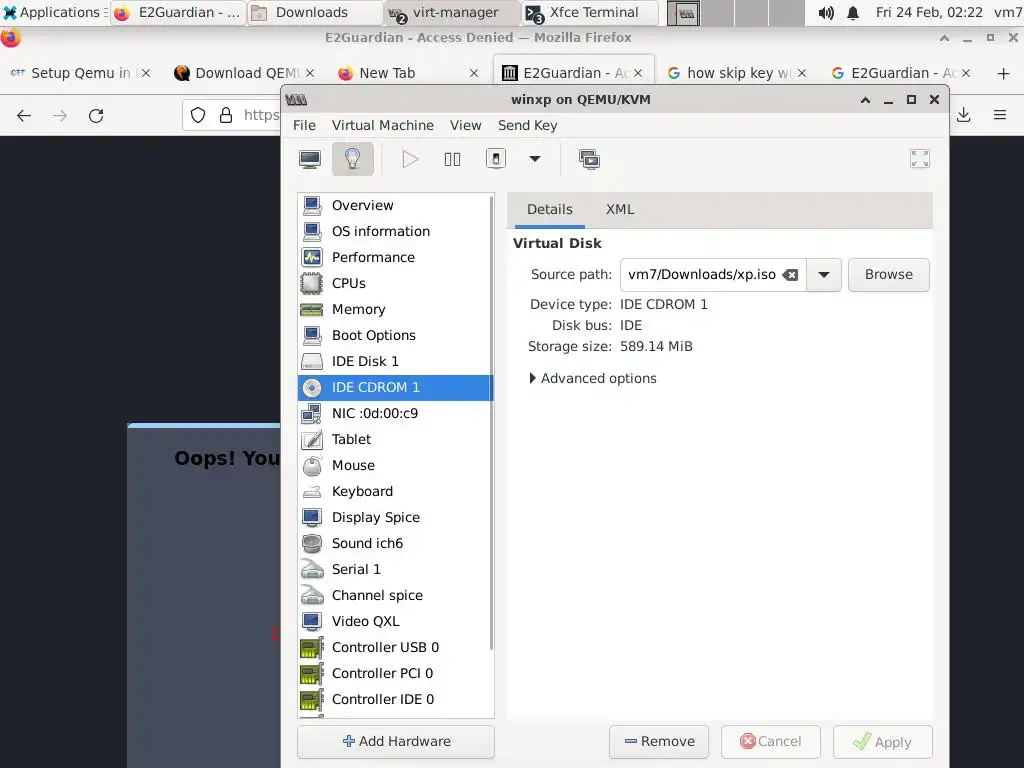The image size is (1024, 768).
Task: Click Add Hardware button
Action: (x=396, y=741)
